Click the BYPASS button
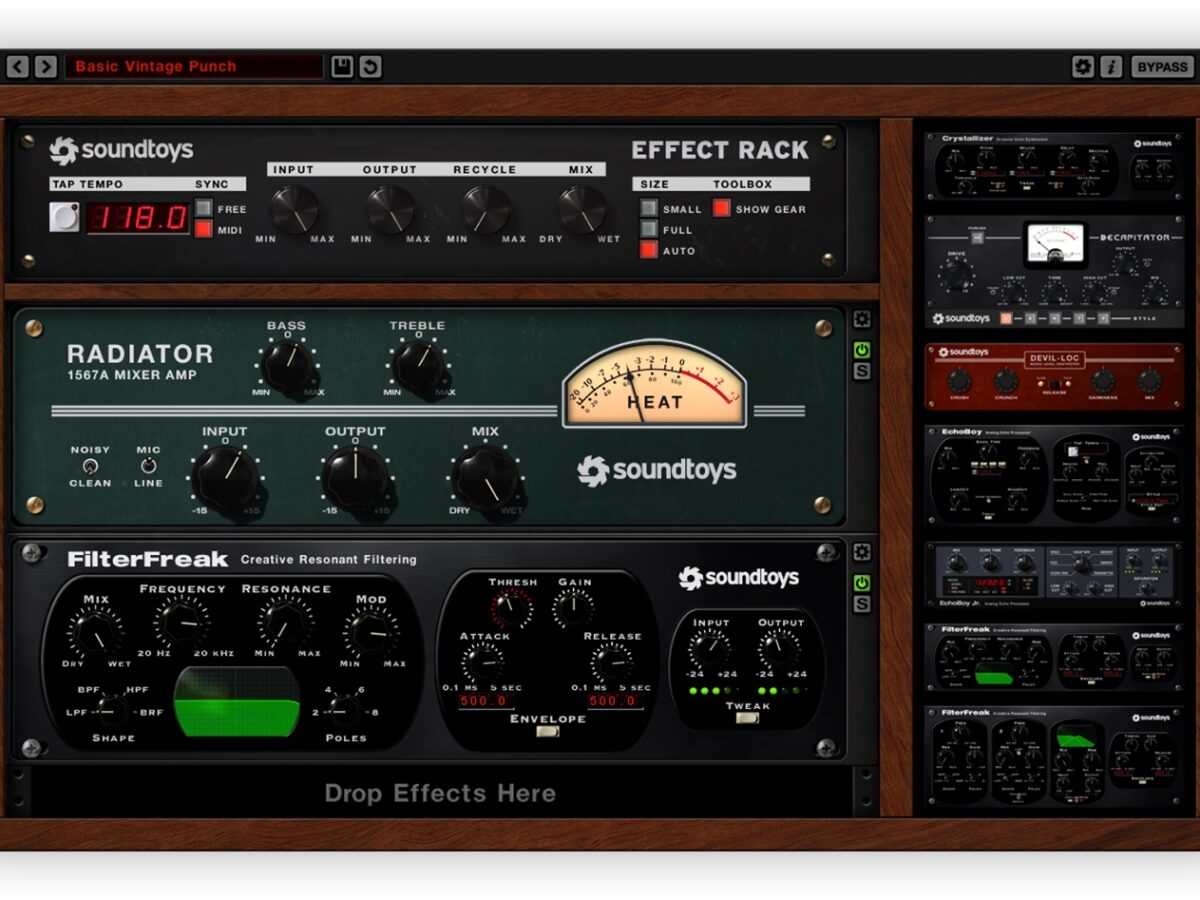This screenshot has width=1200, height=900. 1162,67
